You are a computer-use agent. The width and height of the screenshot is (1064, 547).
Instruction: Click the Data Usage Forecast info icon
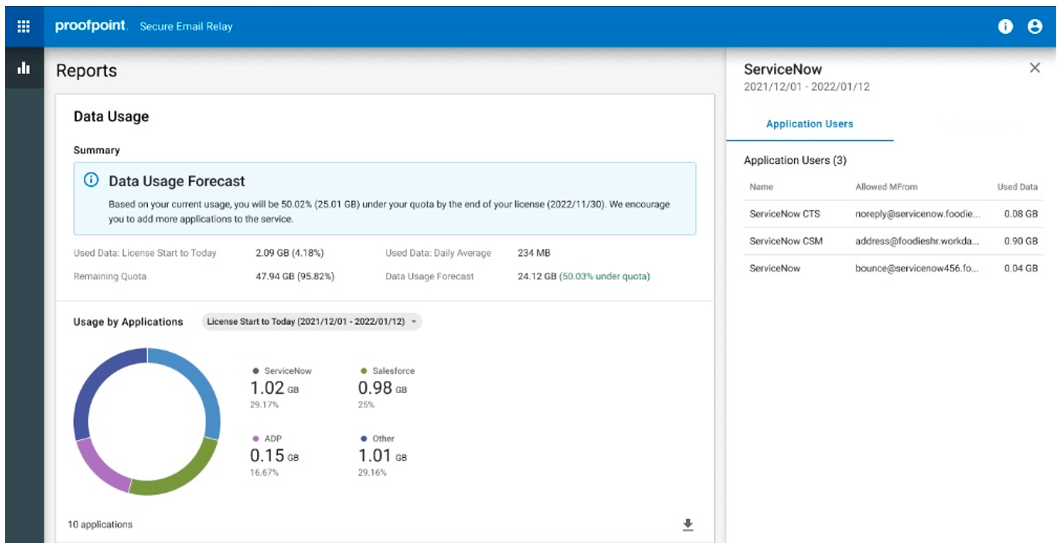[x=90, y=181]
